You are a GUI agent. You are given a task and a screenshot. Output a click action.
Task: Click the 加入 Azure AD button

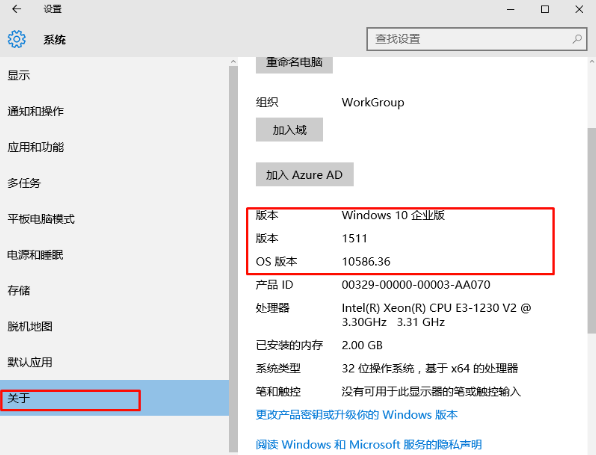304,174
